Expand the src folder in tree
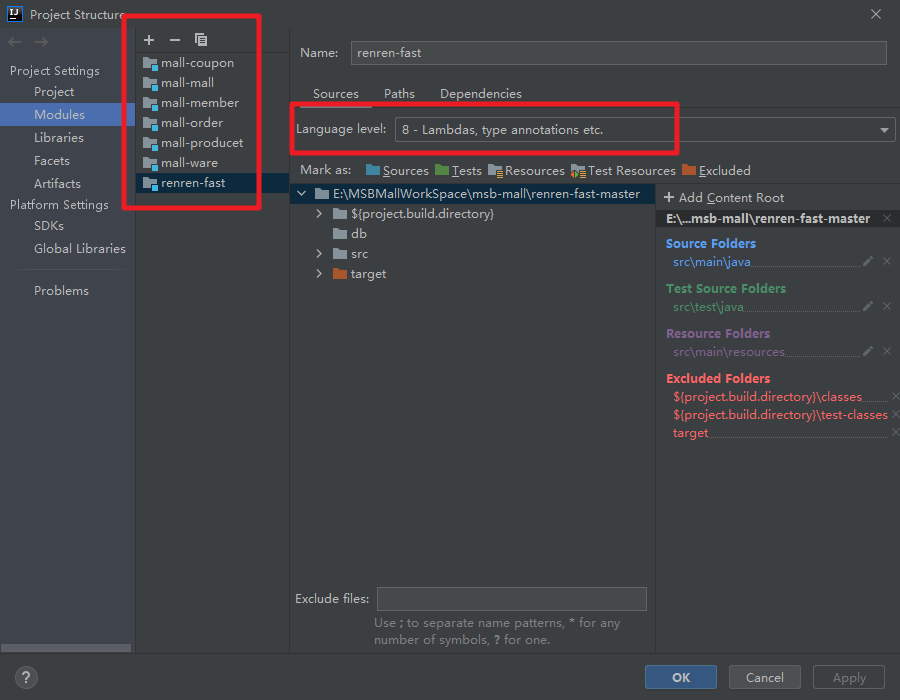This screenshot has height=700, width=900. tap(319, 254)
